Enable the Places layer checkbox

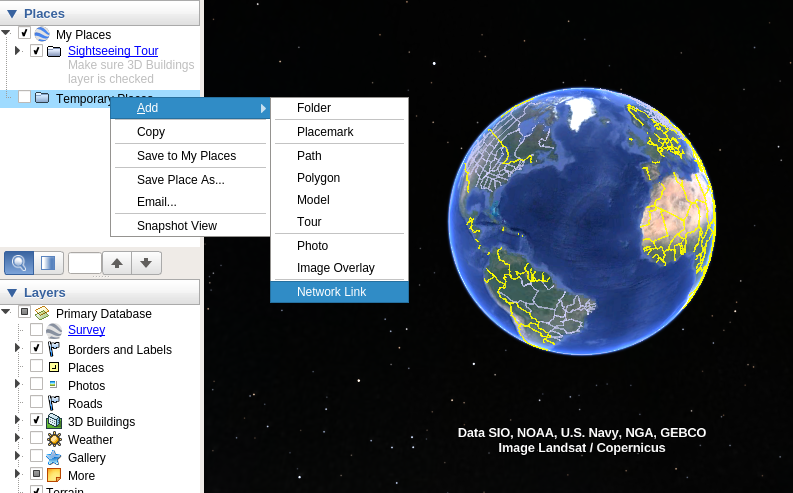pos(36,366)
